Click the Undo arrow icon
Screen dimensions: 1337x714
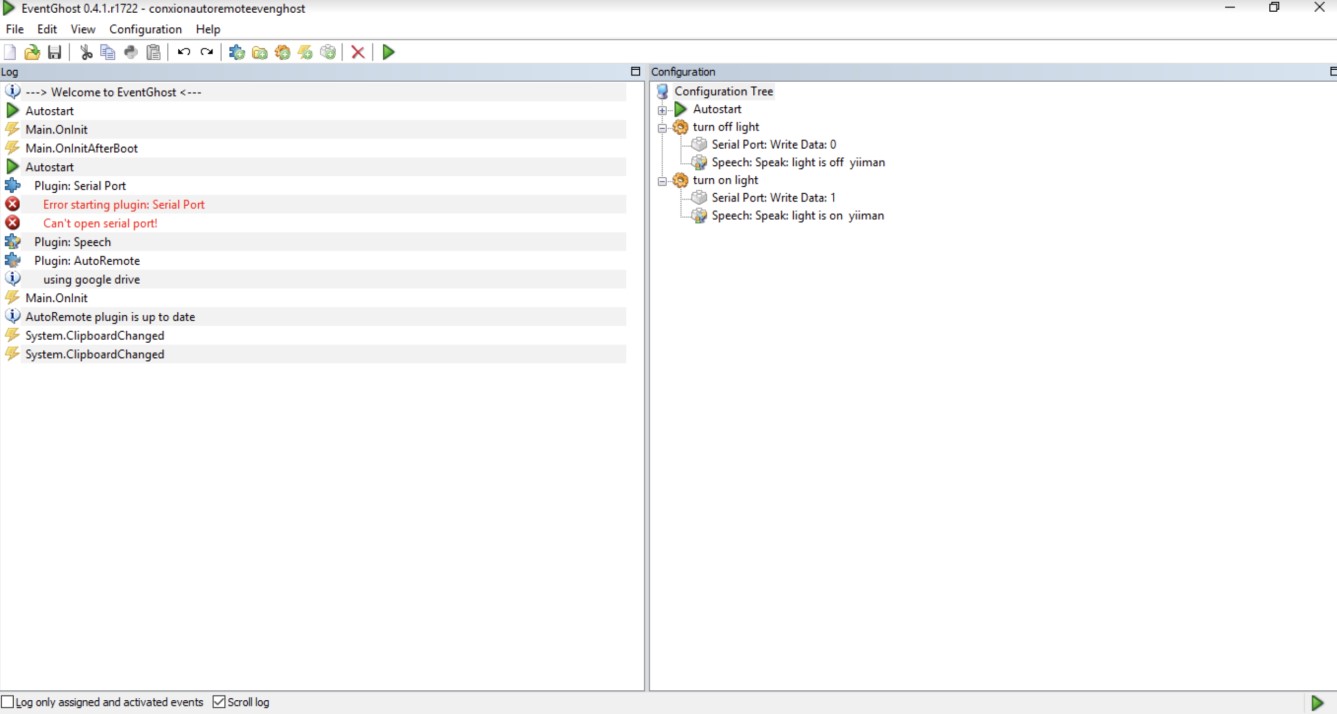pos(184,52)
